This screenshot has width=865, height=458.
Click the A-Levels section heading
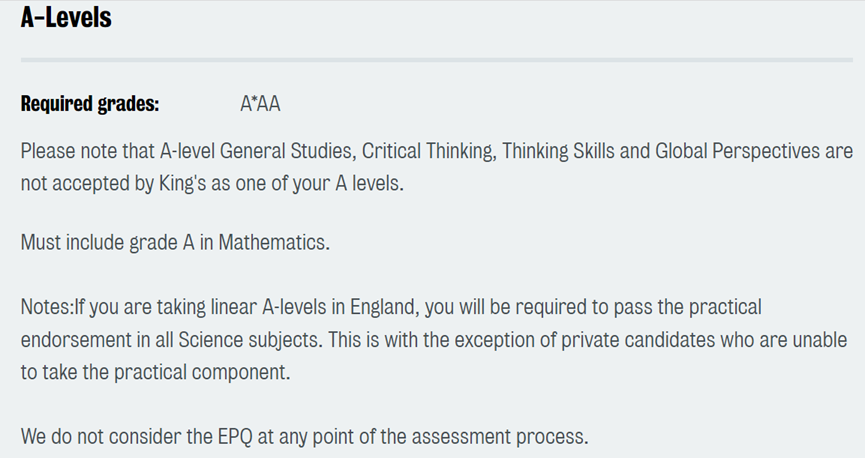point(66,17)
